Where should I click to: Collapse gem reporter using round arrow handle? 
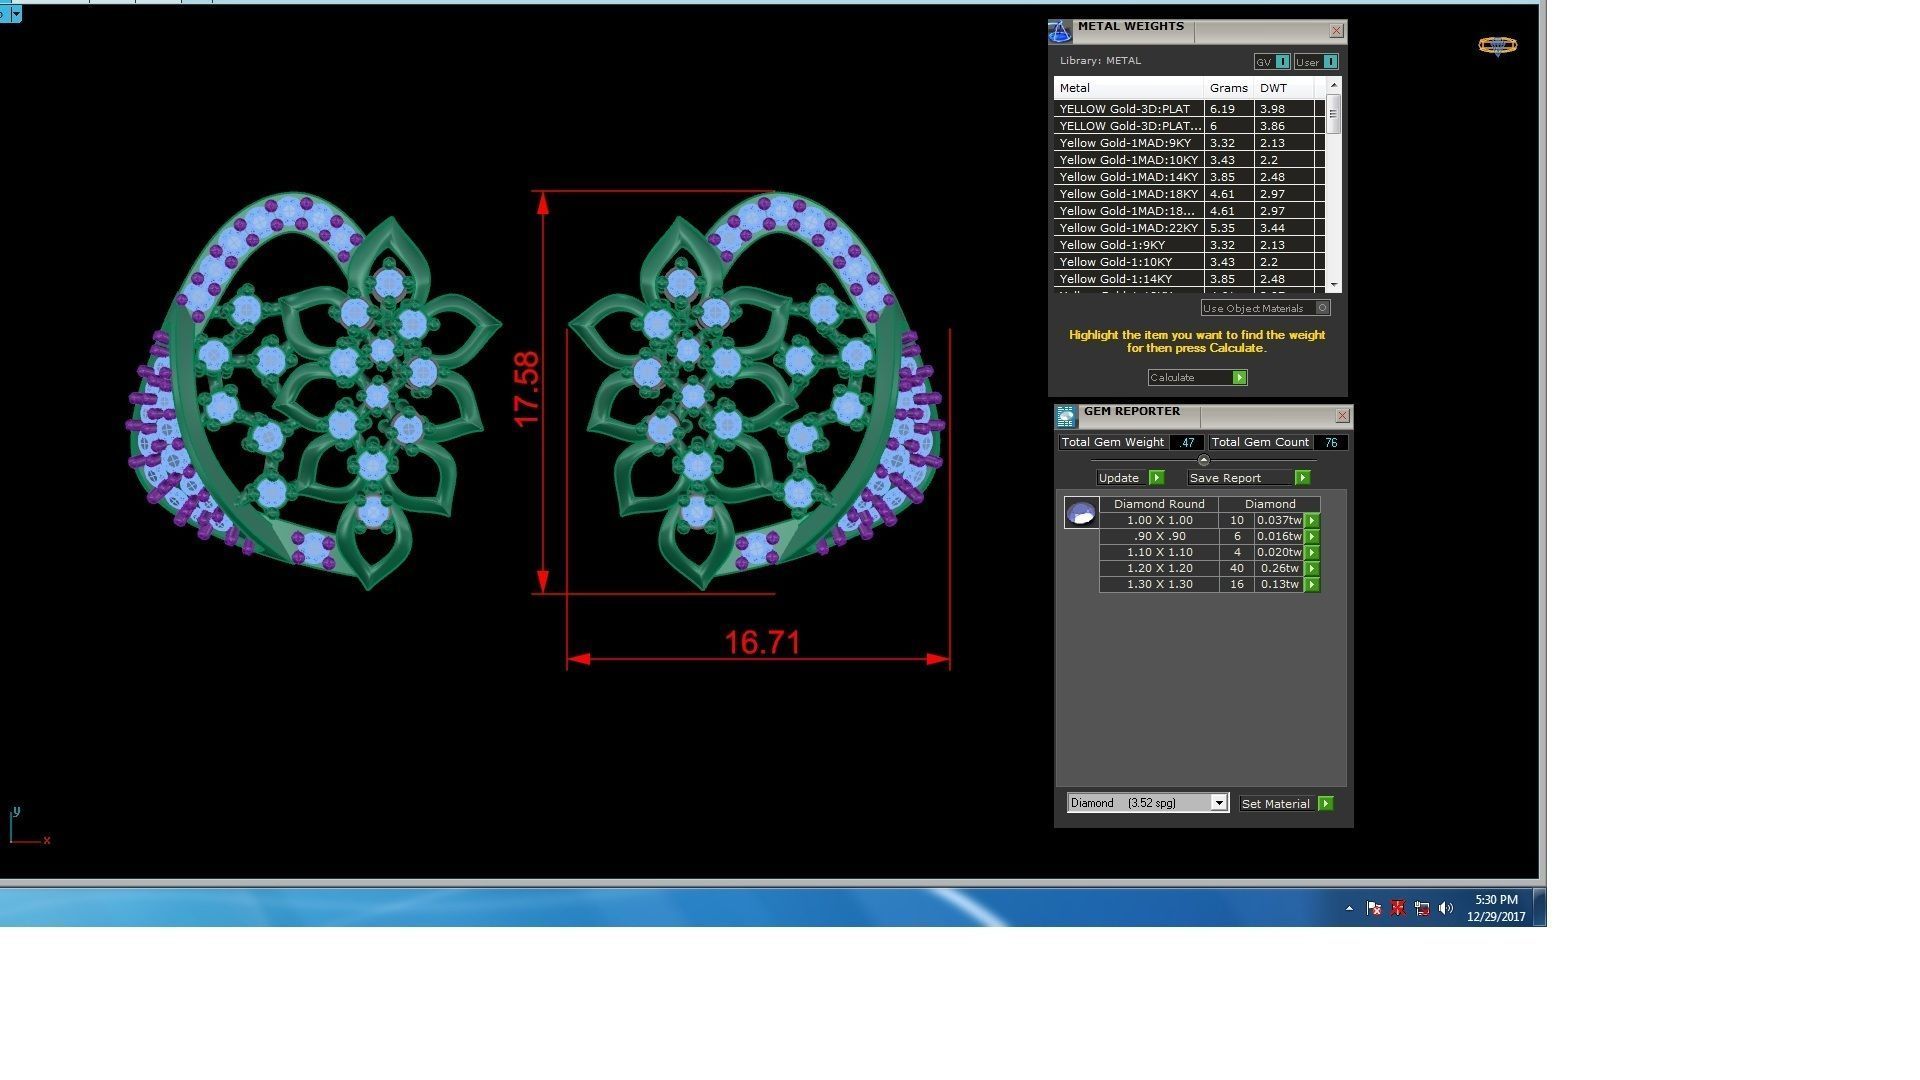[1203, 461]
